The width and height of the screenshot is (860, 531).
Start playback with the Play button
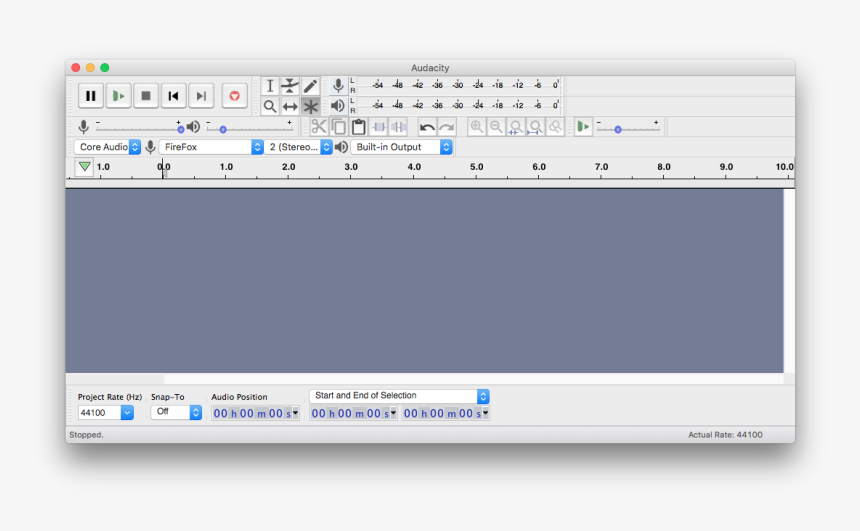pyautogui.click(x=118, y=96)
